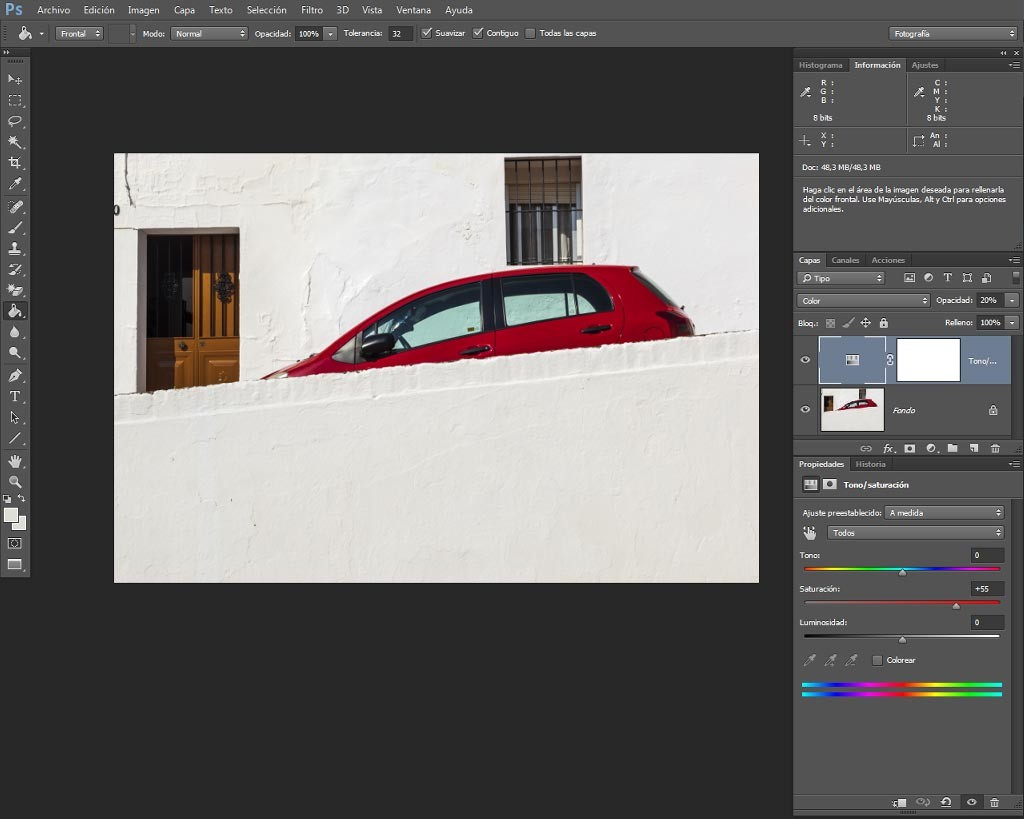The width and height of the screenshot is (1024, 819).
Task: Click the Luminosidad slider handle
Action: coord(903,639)
